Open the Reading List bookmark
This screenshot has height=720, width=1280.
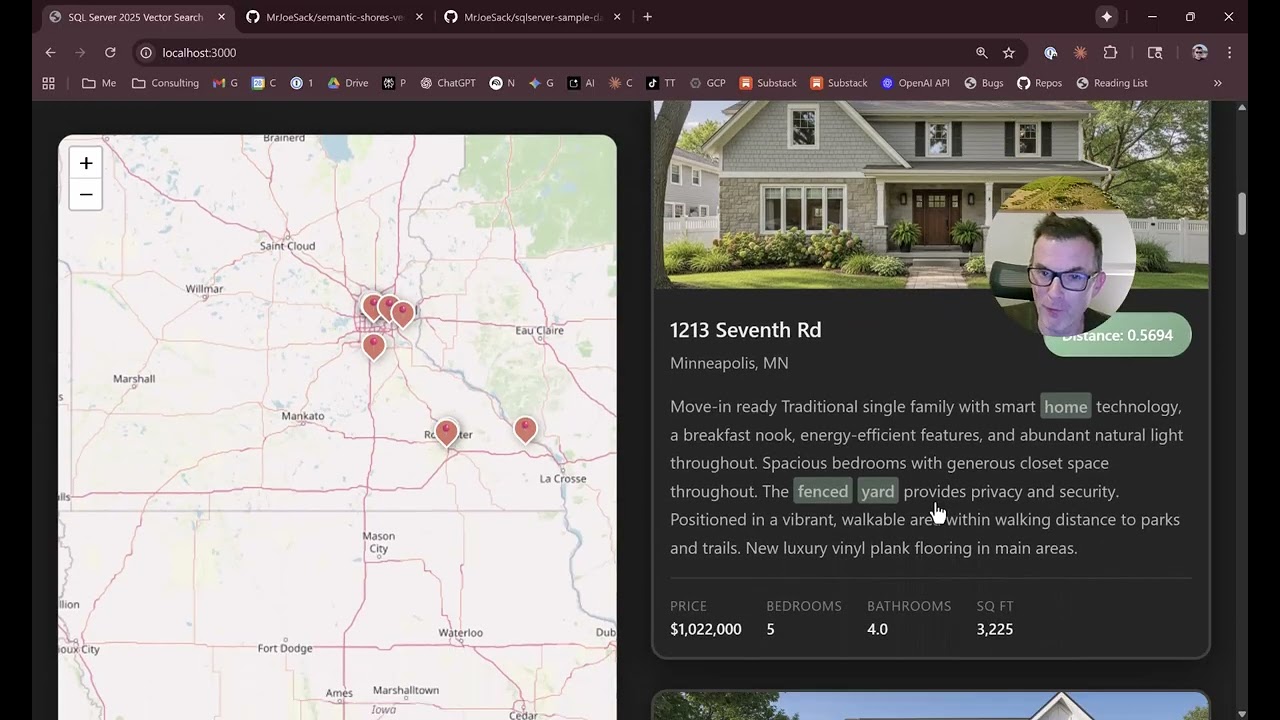click(1111, 83)
